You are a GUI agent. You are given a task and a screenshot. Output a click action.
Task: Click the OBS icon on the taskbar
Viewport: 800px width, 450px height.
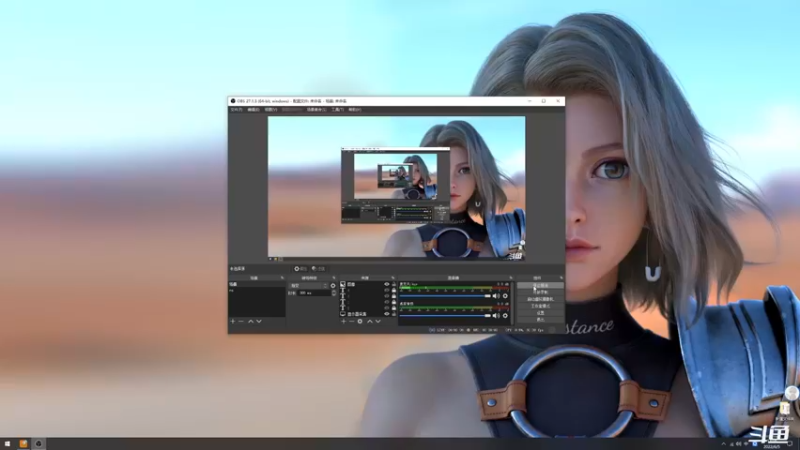39,444
